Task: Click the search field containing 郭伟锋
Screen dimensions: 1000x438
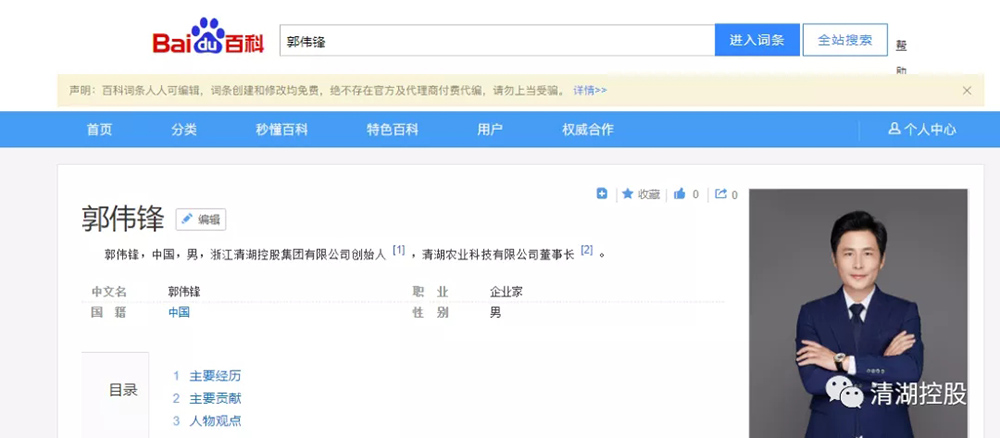Action: [496, 41]
